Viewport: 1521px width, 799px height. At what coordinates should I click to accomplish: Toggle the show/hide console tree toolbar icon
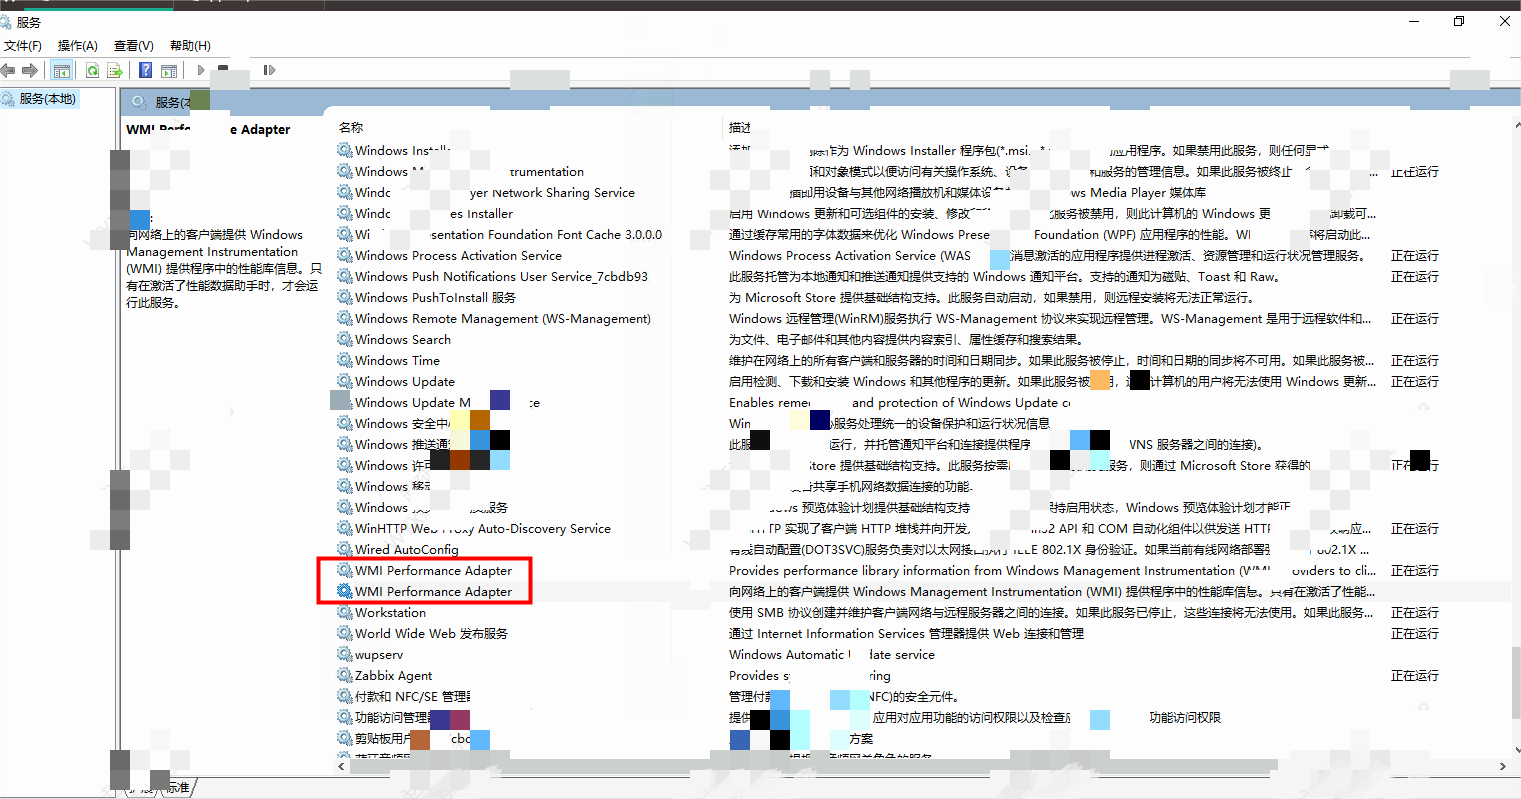click(62, 70)
